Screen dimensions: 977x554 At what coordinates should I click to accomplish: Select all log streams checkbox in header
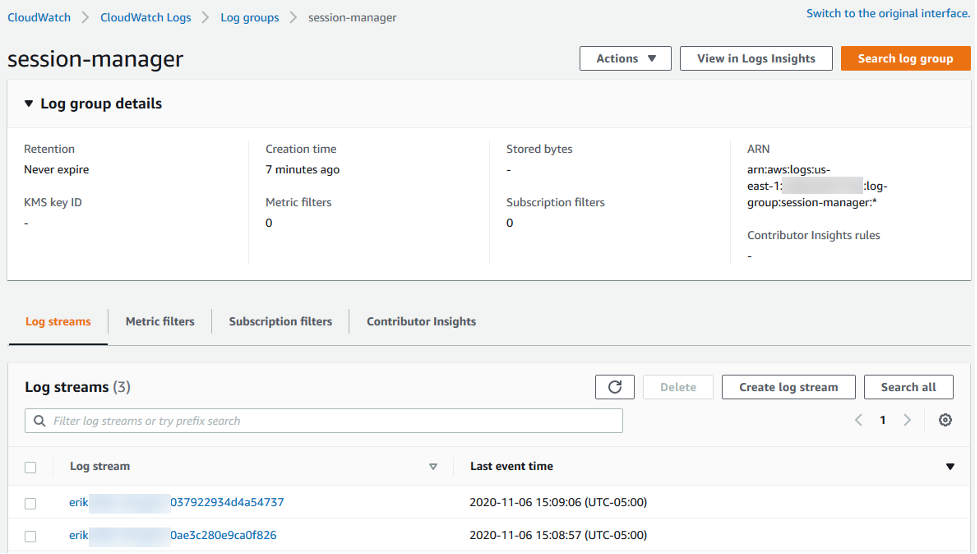[31, 467]
